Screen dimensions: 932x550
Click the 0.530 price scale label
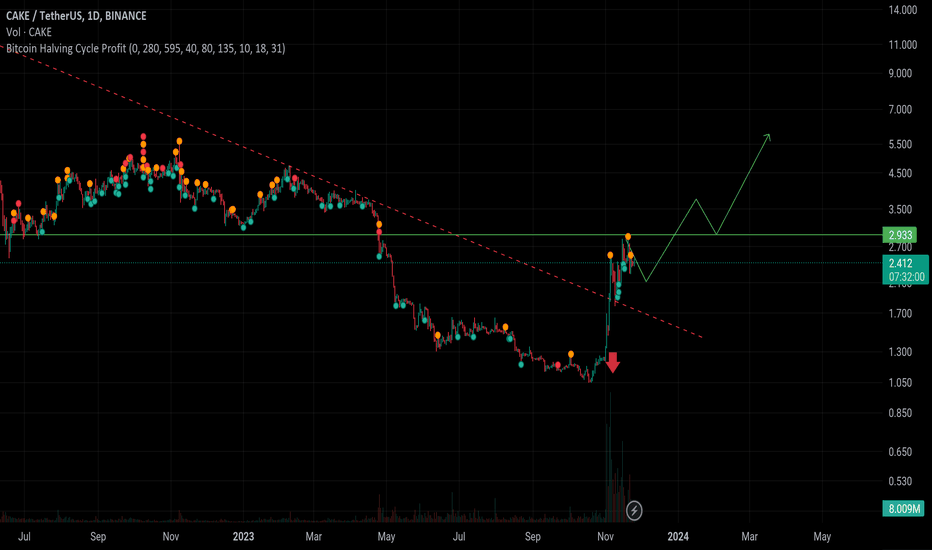click(902, 481)
